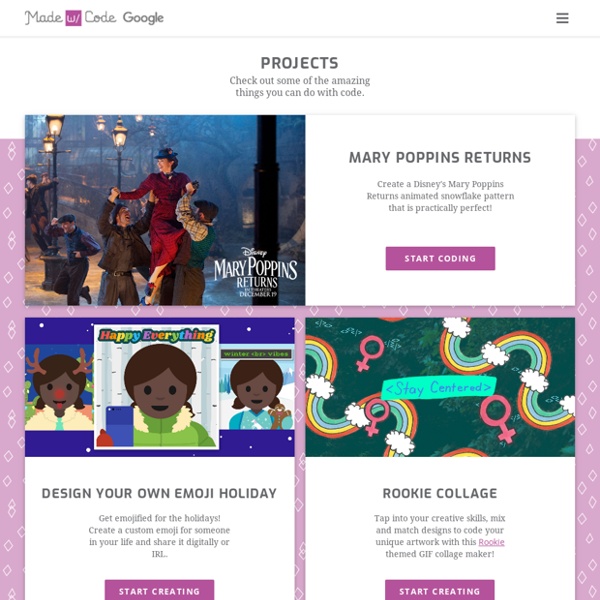Open the Rookie hyperlink in collage description
Screen dimensions: 600x600
coord(491,542)
